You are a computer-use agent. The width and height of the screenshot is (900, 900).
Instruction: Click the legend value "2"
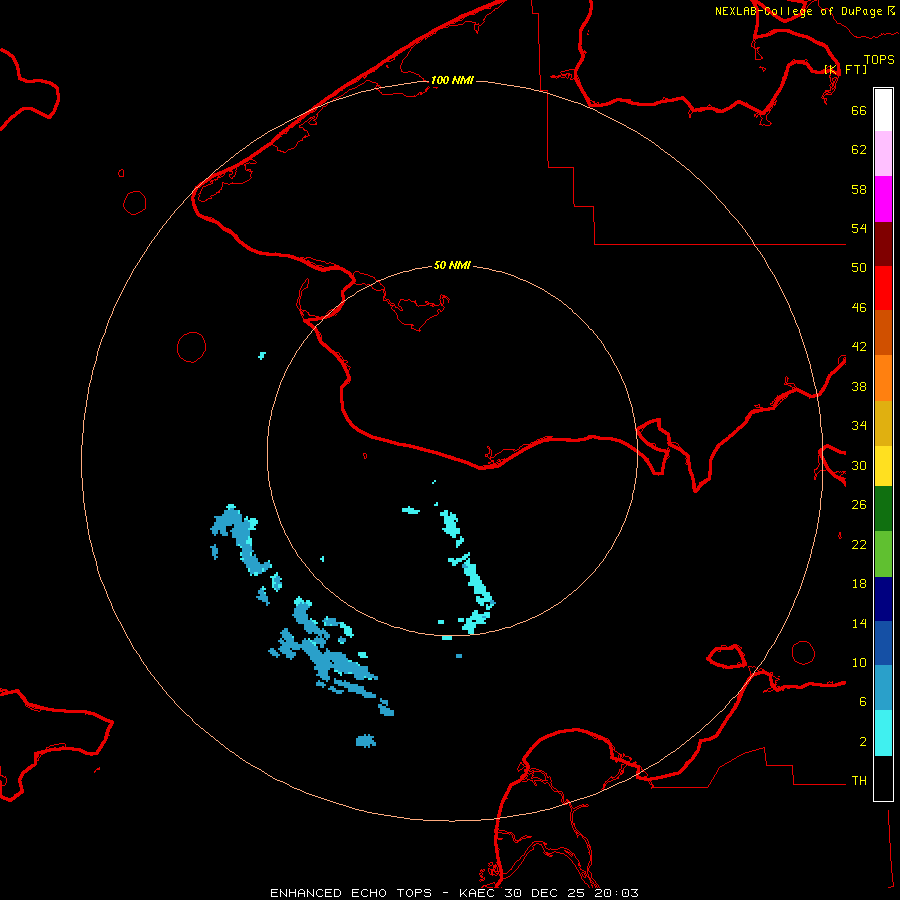point(862,742)
